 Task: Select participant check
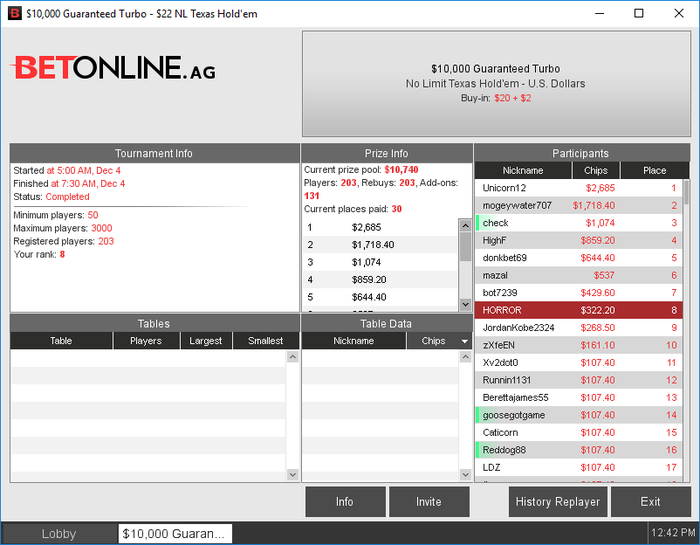pyautogui.click(x=579, y=223)
